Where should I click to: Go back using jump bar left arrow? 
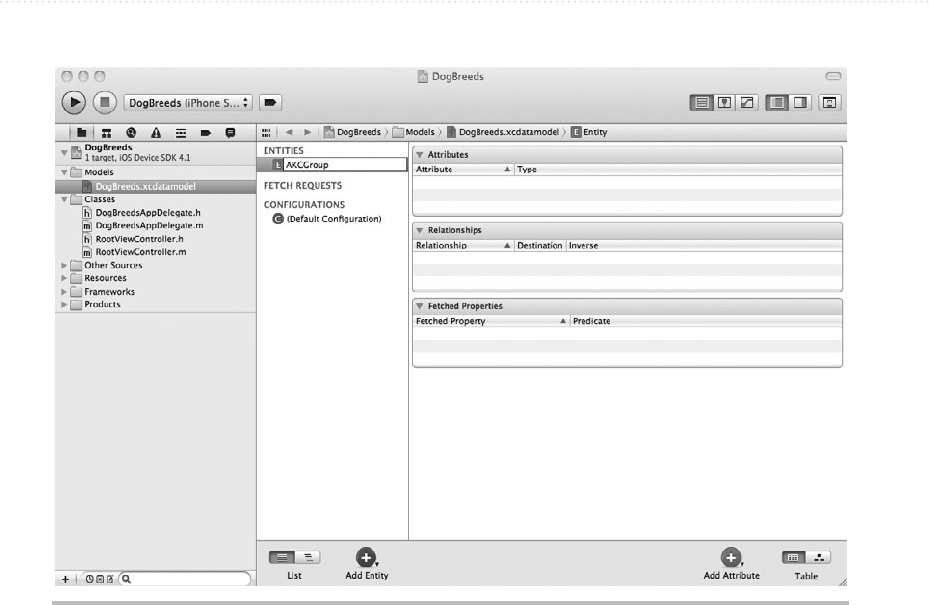[289, 132]
